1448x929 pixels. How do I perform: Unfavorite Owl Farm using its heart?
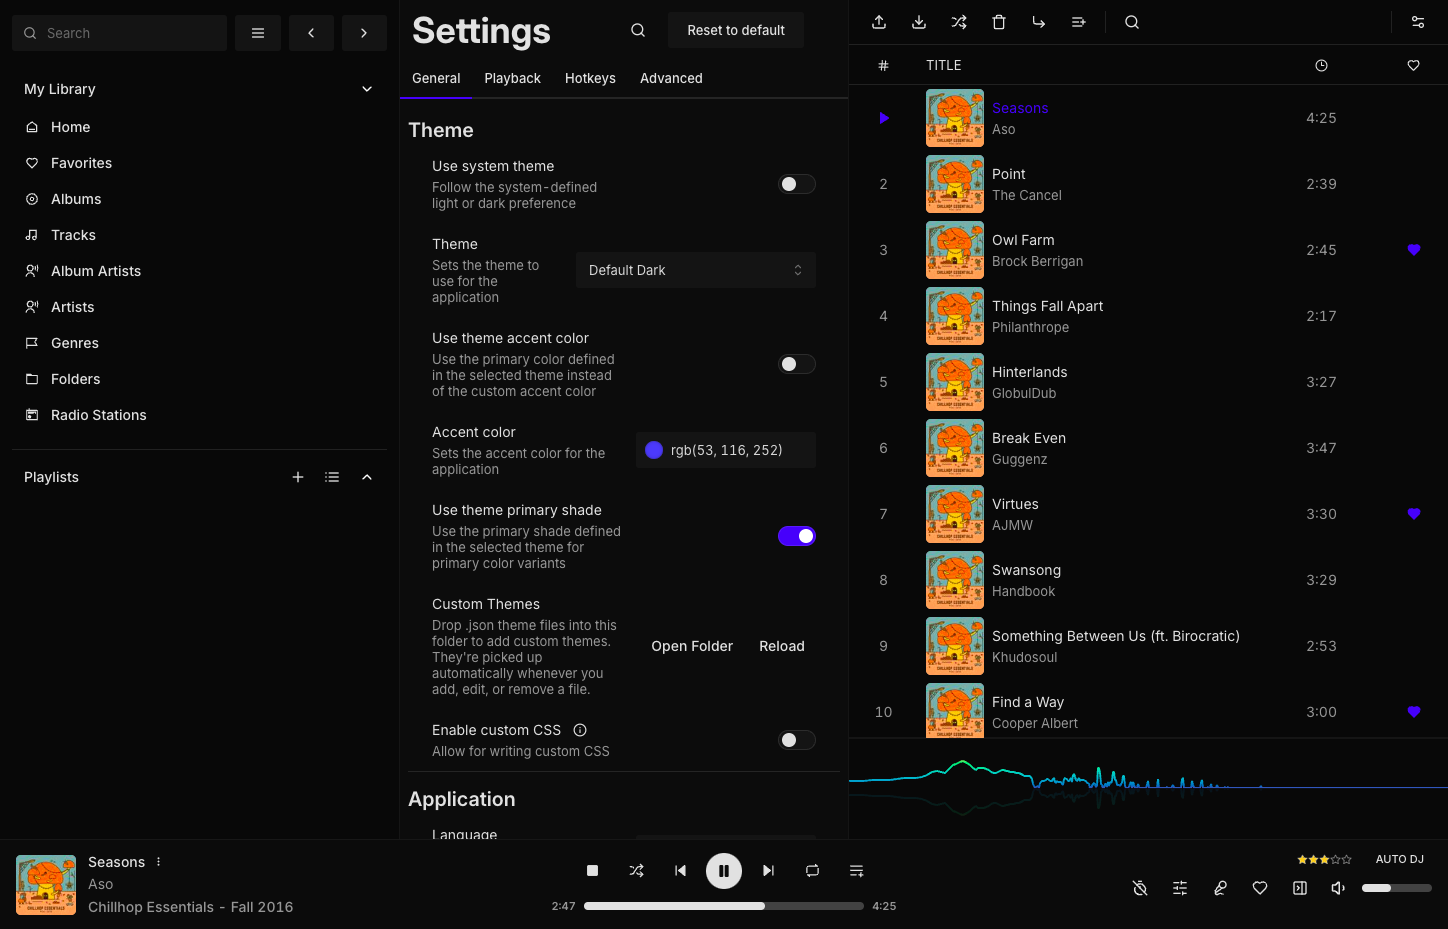1414,250
